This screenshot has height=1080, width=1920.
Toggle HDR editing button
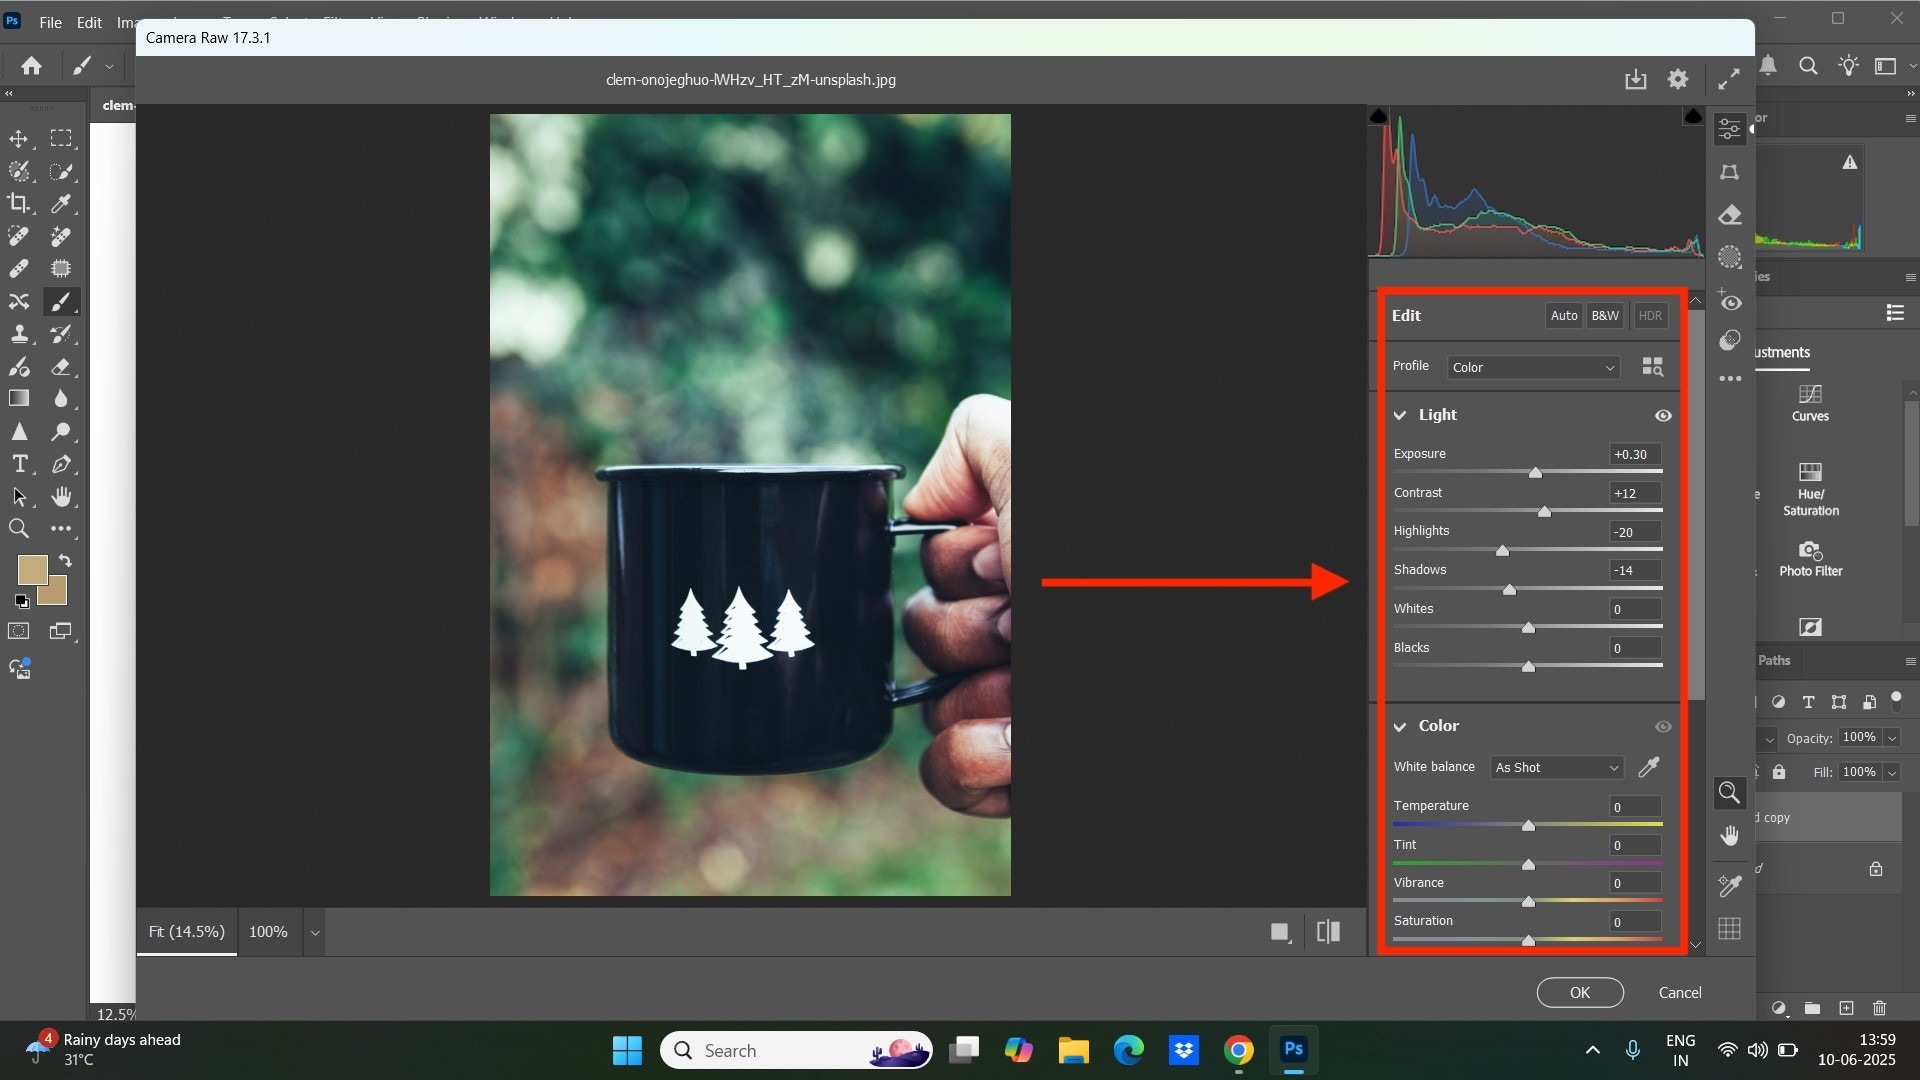(1650, 316)
